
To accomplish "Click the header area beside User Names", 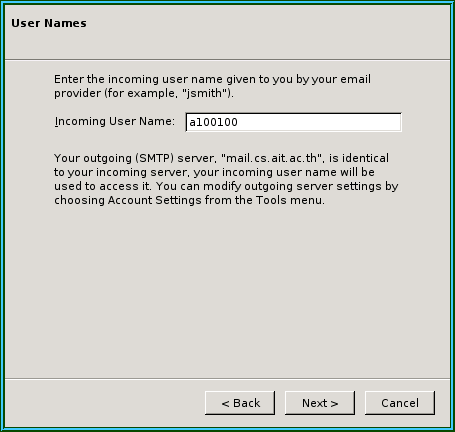I will [x=267, y=32].
